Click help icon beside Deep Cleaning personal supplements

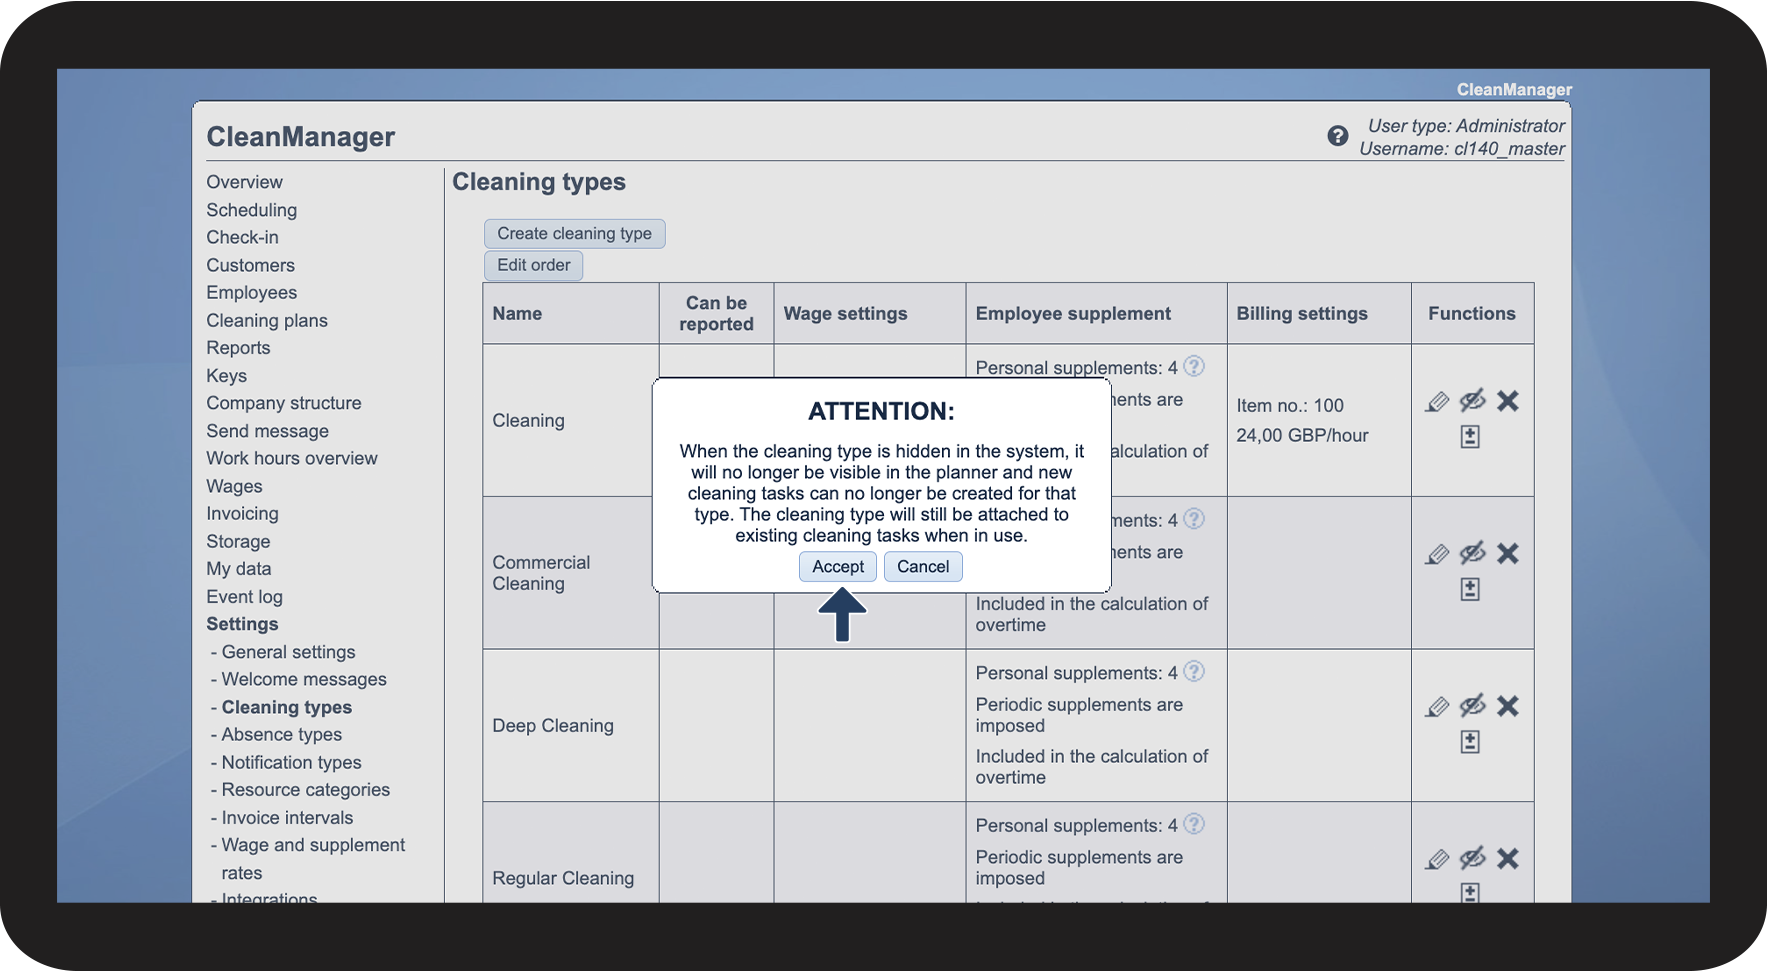click(1194, 672)
